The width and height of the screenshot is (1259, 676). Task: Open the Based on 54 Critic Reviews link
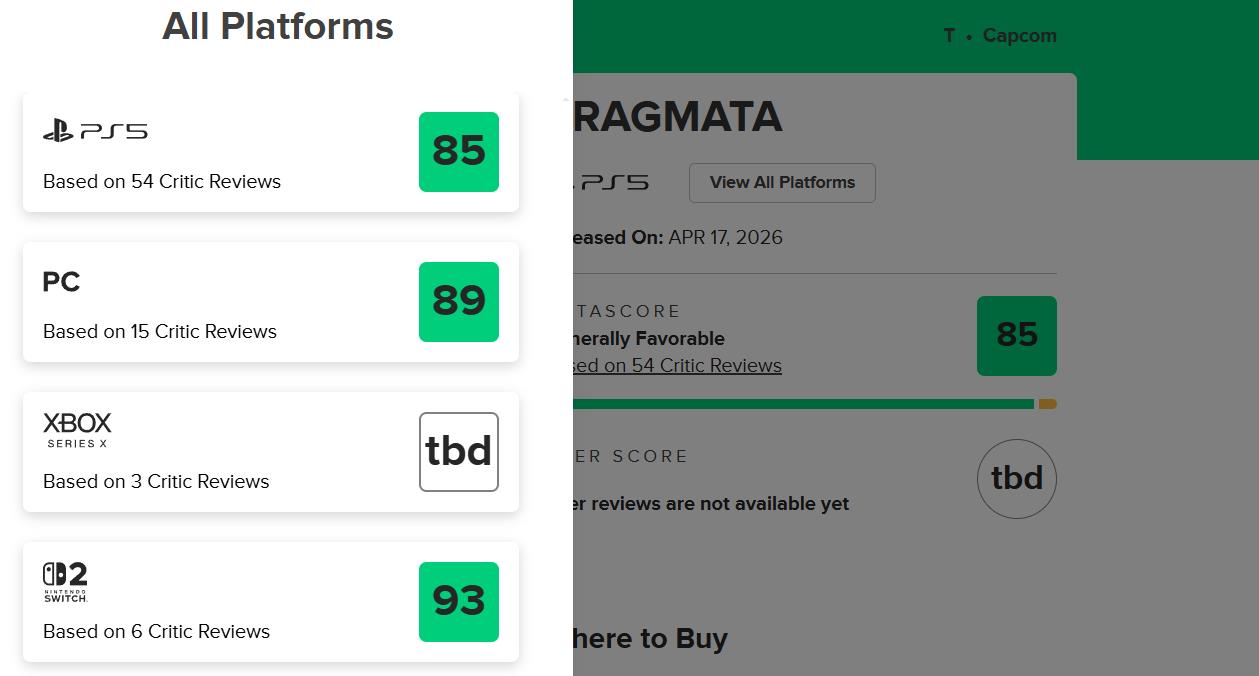pos(677,366)
